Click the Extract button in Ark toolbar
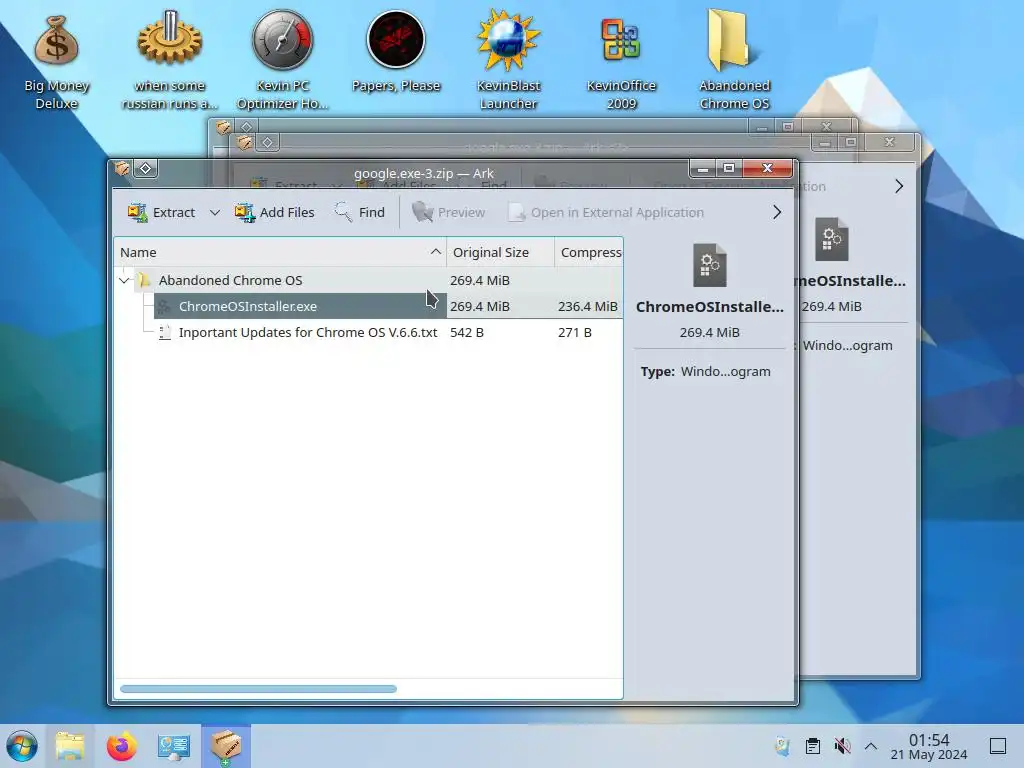Viewport: 1024px width, 768px height. [x=162, y=212]
